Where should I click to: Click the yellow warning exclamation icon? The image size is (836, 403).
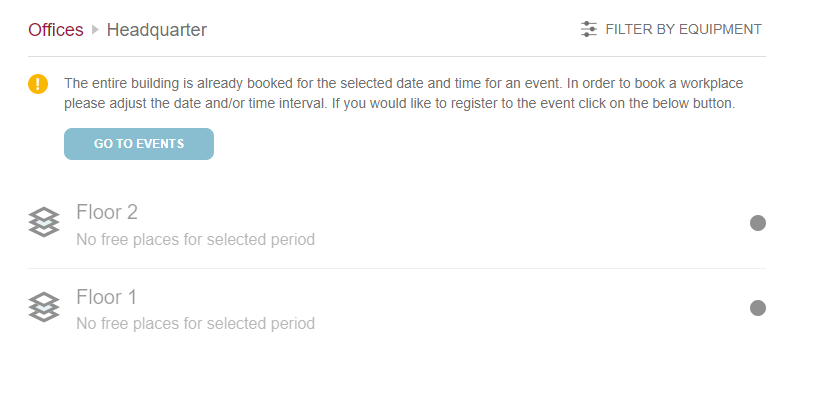[x=38, y=84]
